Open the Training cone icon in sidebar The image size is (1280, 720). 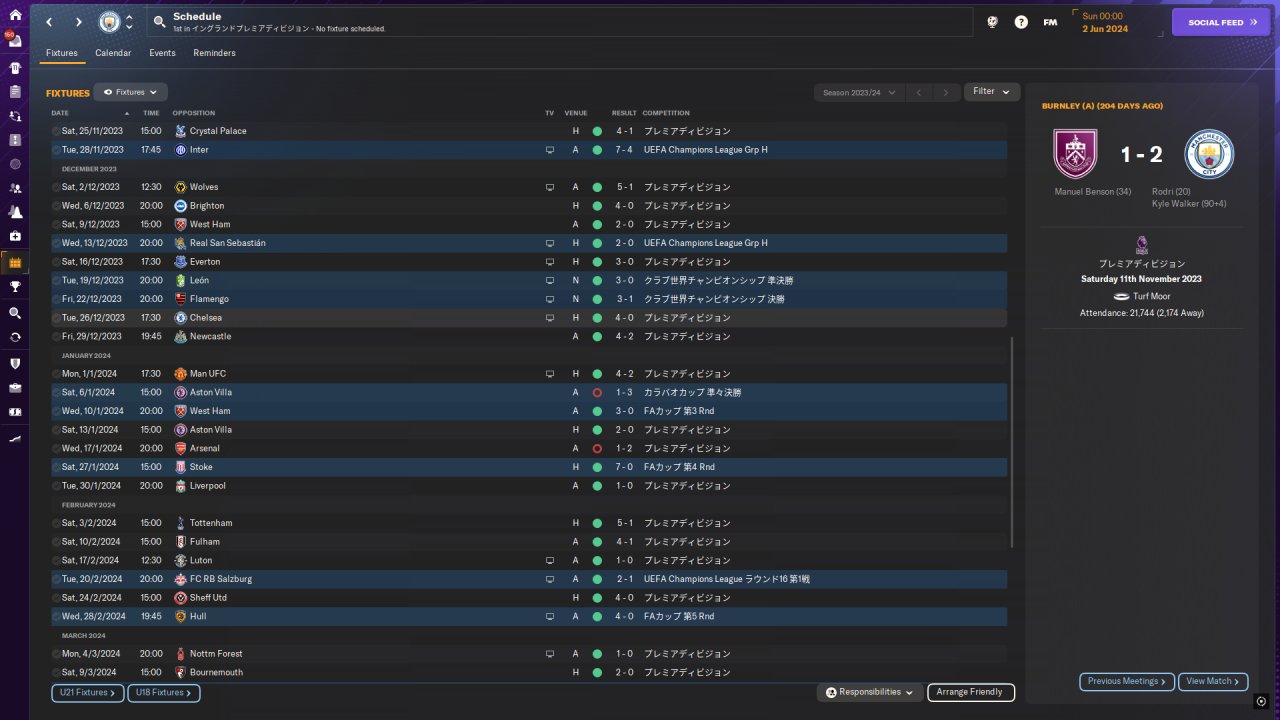point(14,212)
